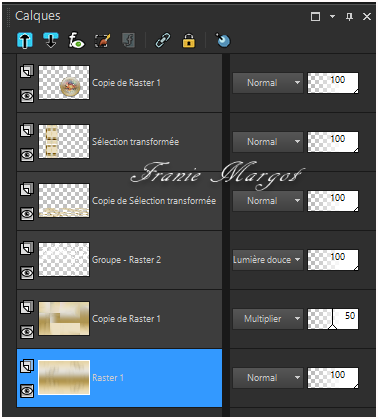Click the auto-hide pin of Calques panel

pos(349,16)
